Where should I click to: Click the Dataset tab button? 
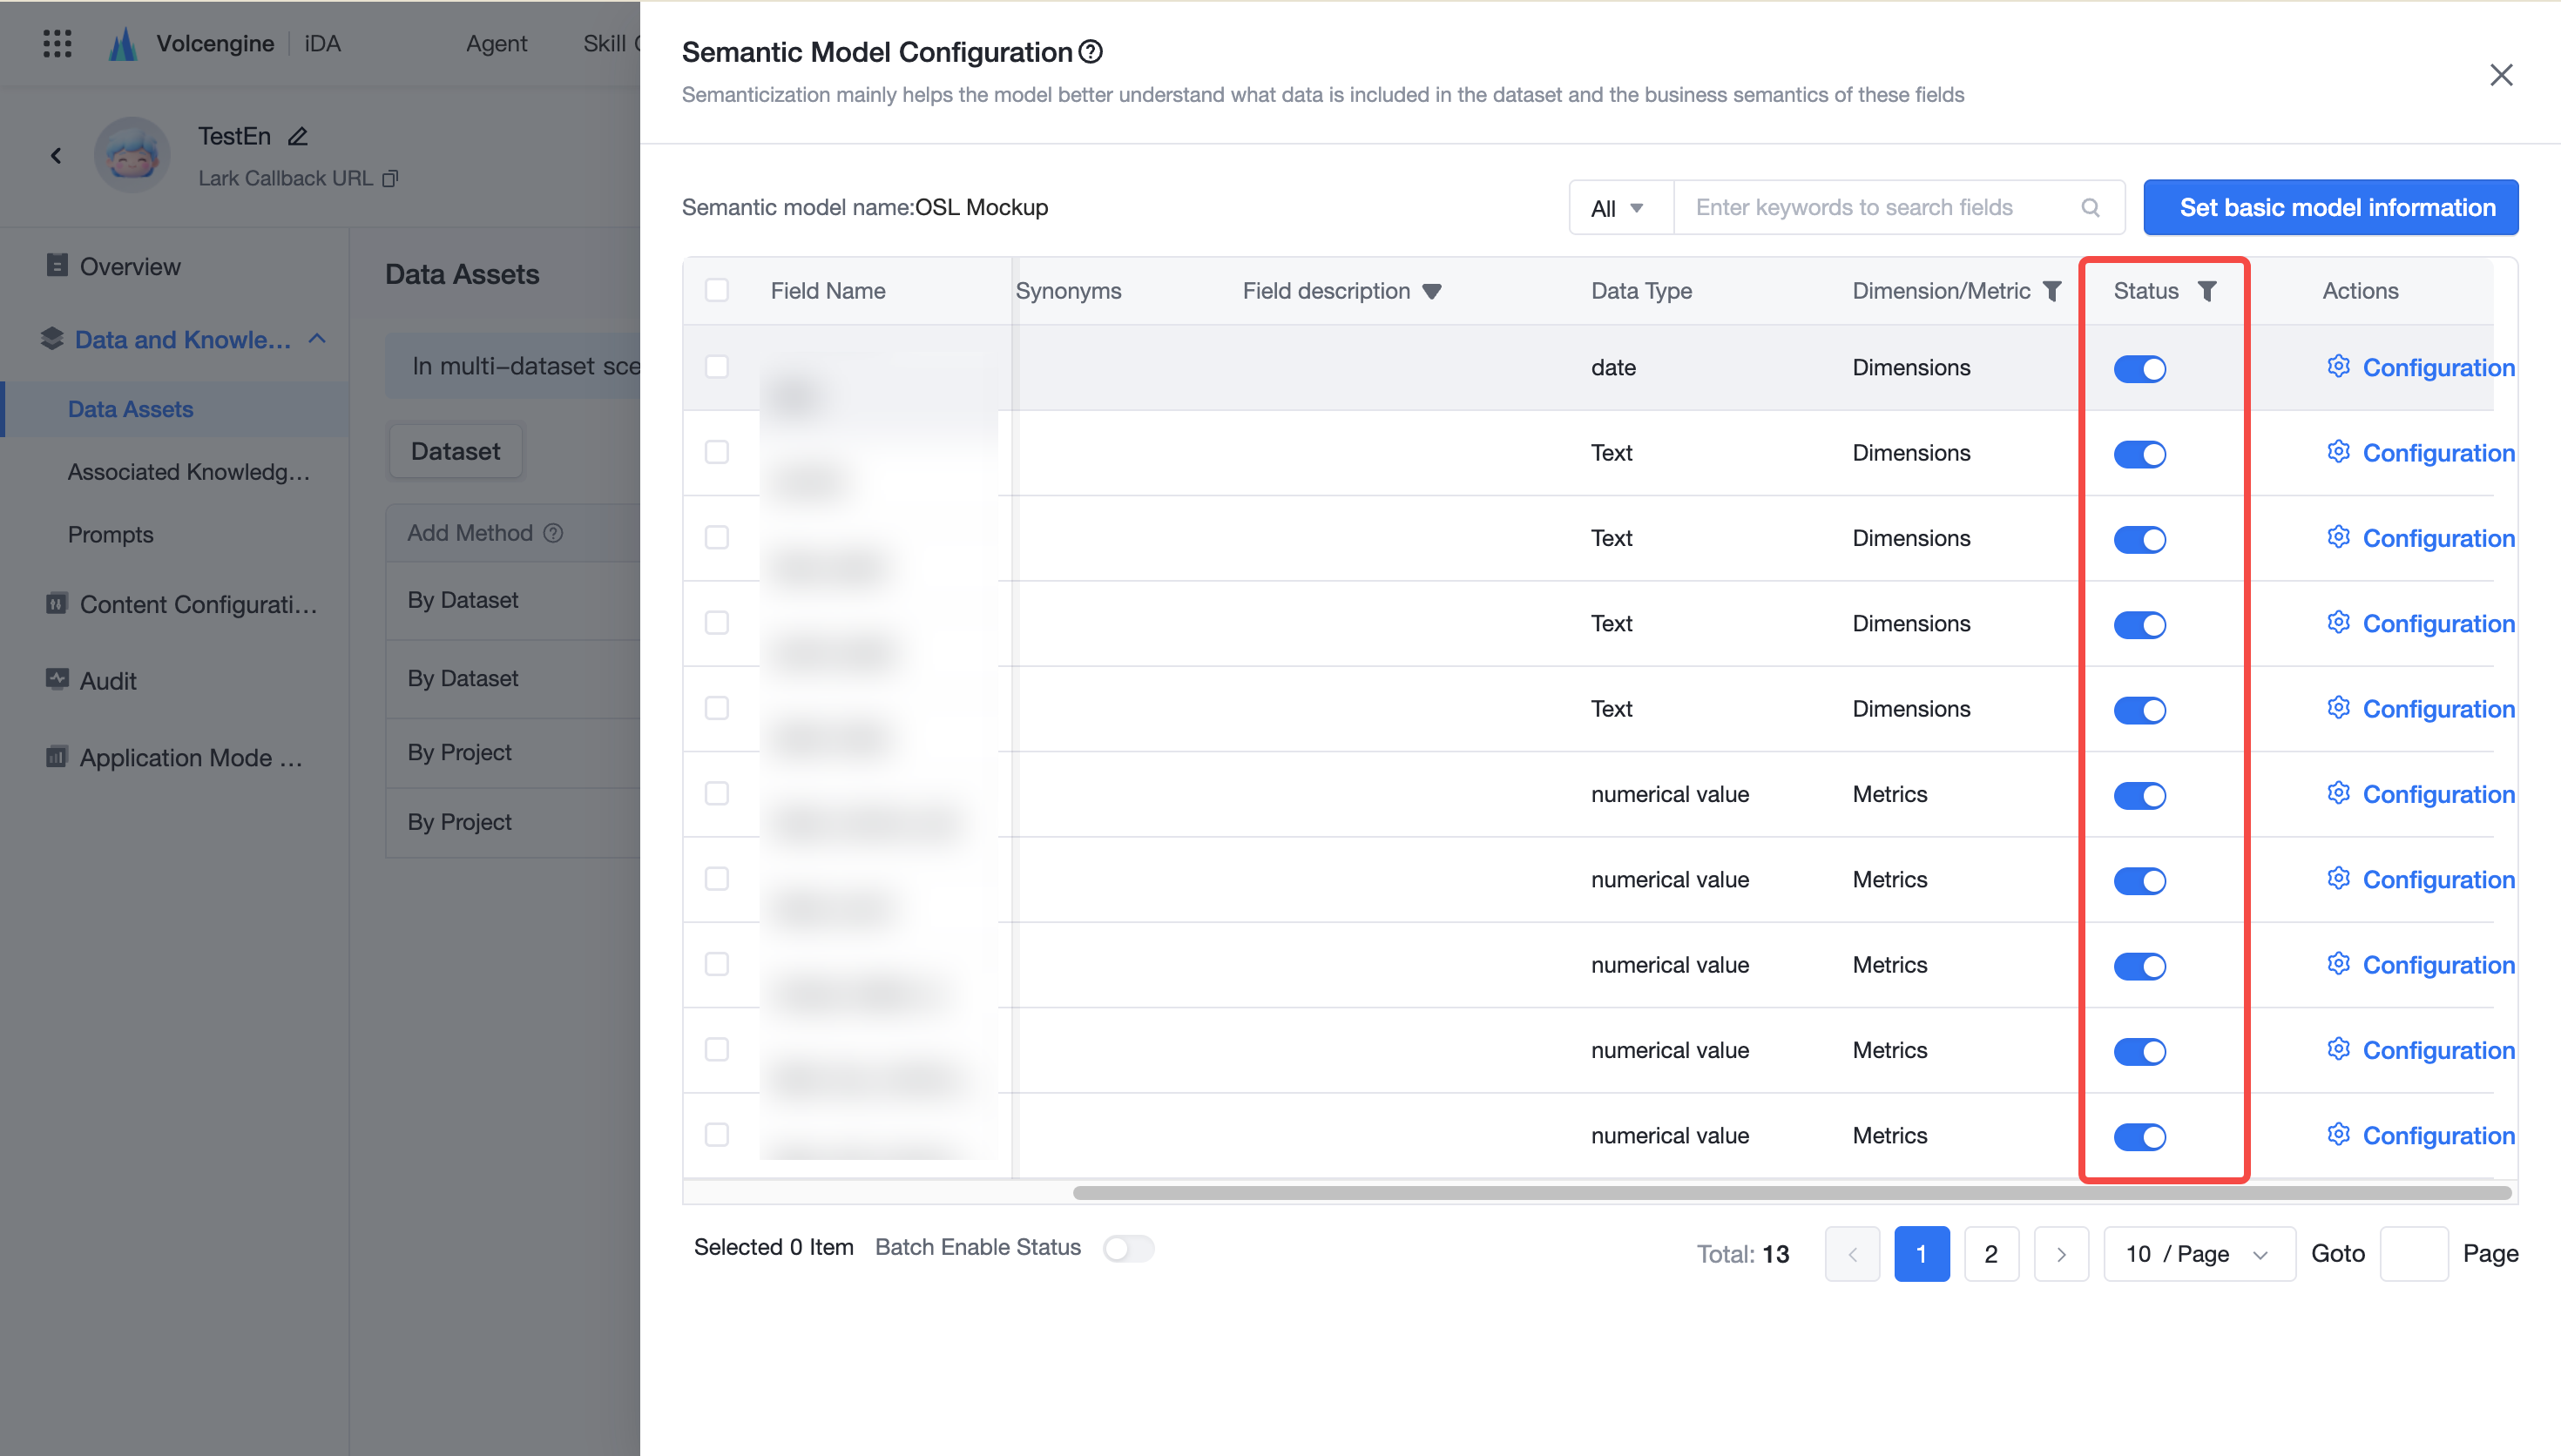455,451
